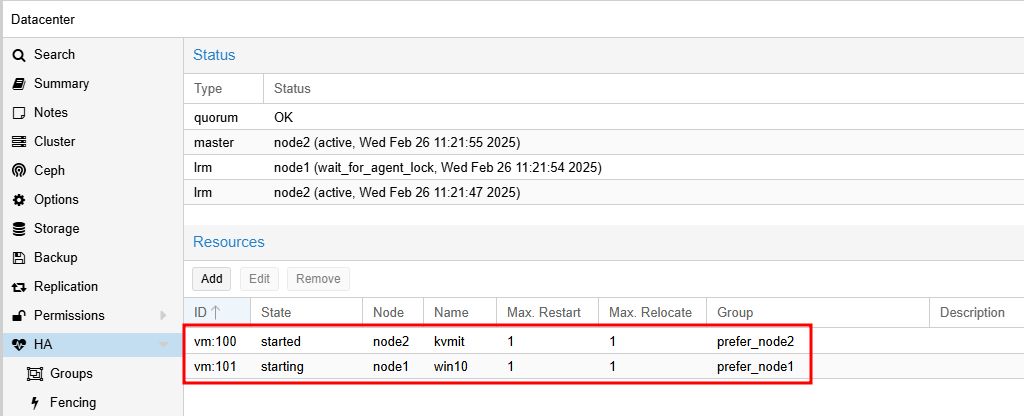Click the Ceph icon in sidebar
Screen dimensions: 1024x416
tap(20, 170)
